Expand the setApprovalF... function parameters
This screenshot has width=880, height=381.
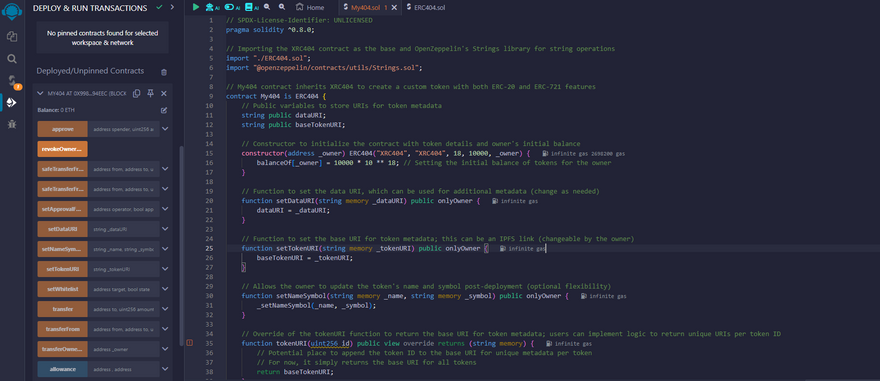coord(165,209)
